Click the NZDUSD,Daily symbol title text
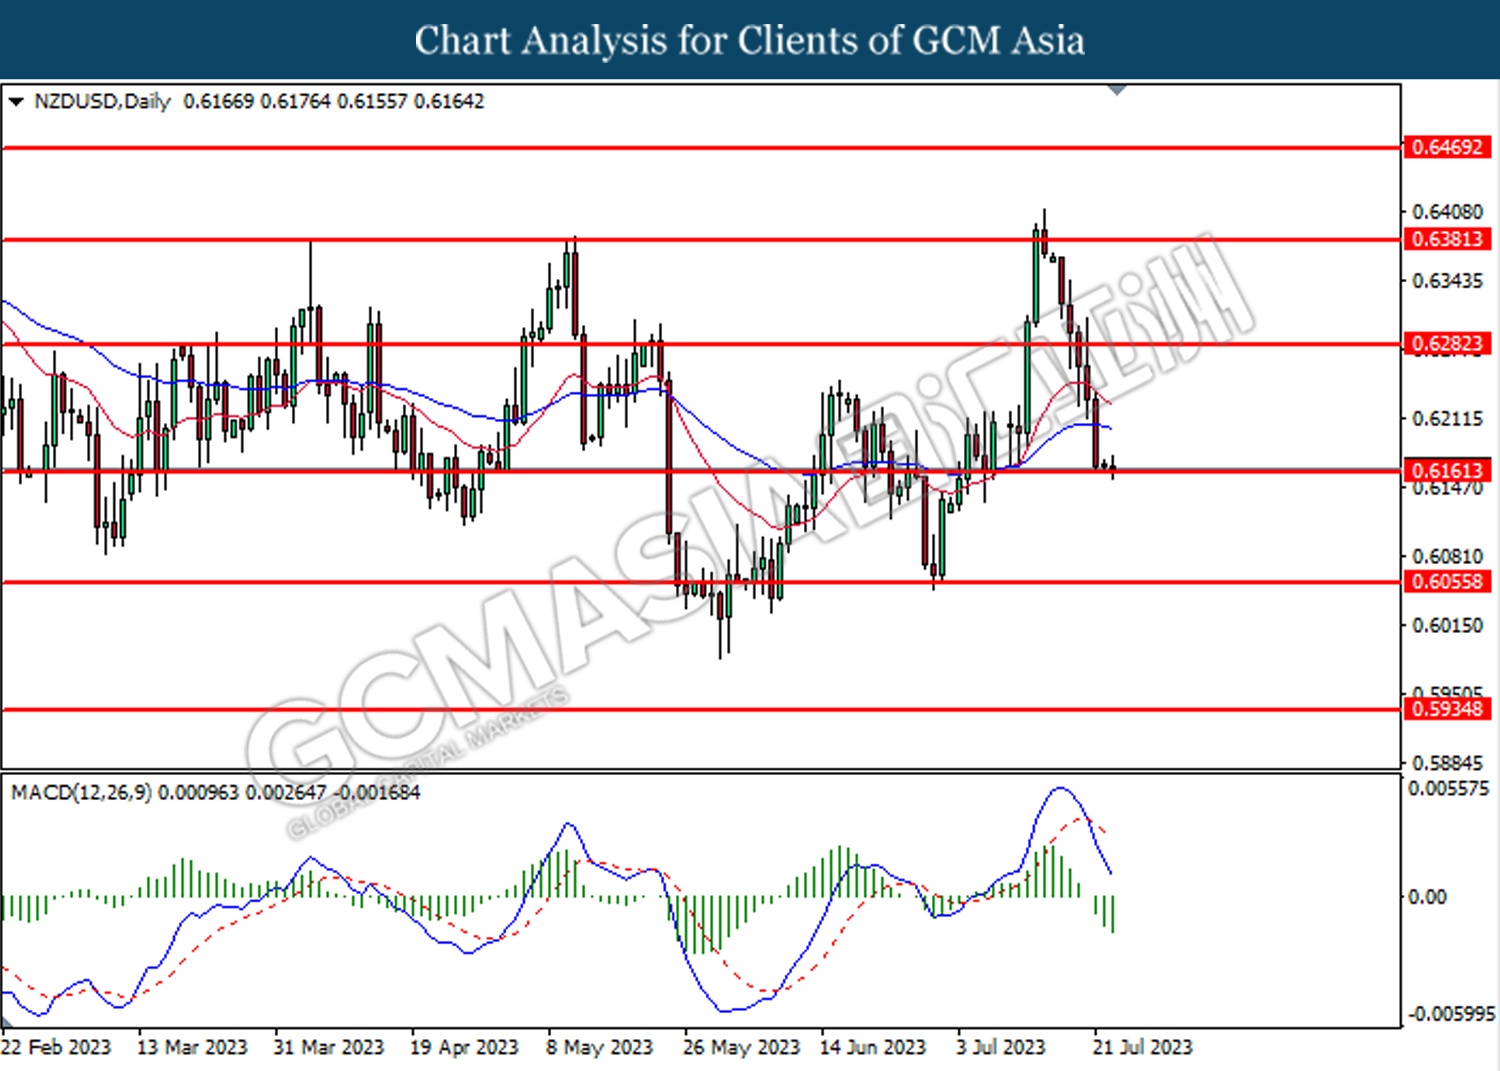The width and height of the screenshot is (1500, 1071). [x=102, y=102]
